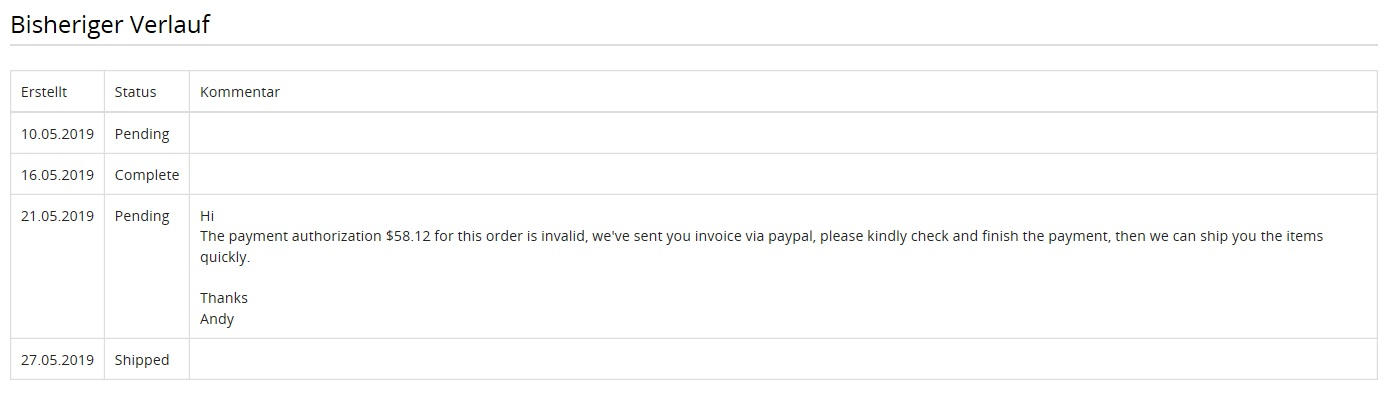This screenshot has width=1390, height=399.
Task: Click the 'Hi' greeting line in comment
Action: pos(207,215)
